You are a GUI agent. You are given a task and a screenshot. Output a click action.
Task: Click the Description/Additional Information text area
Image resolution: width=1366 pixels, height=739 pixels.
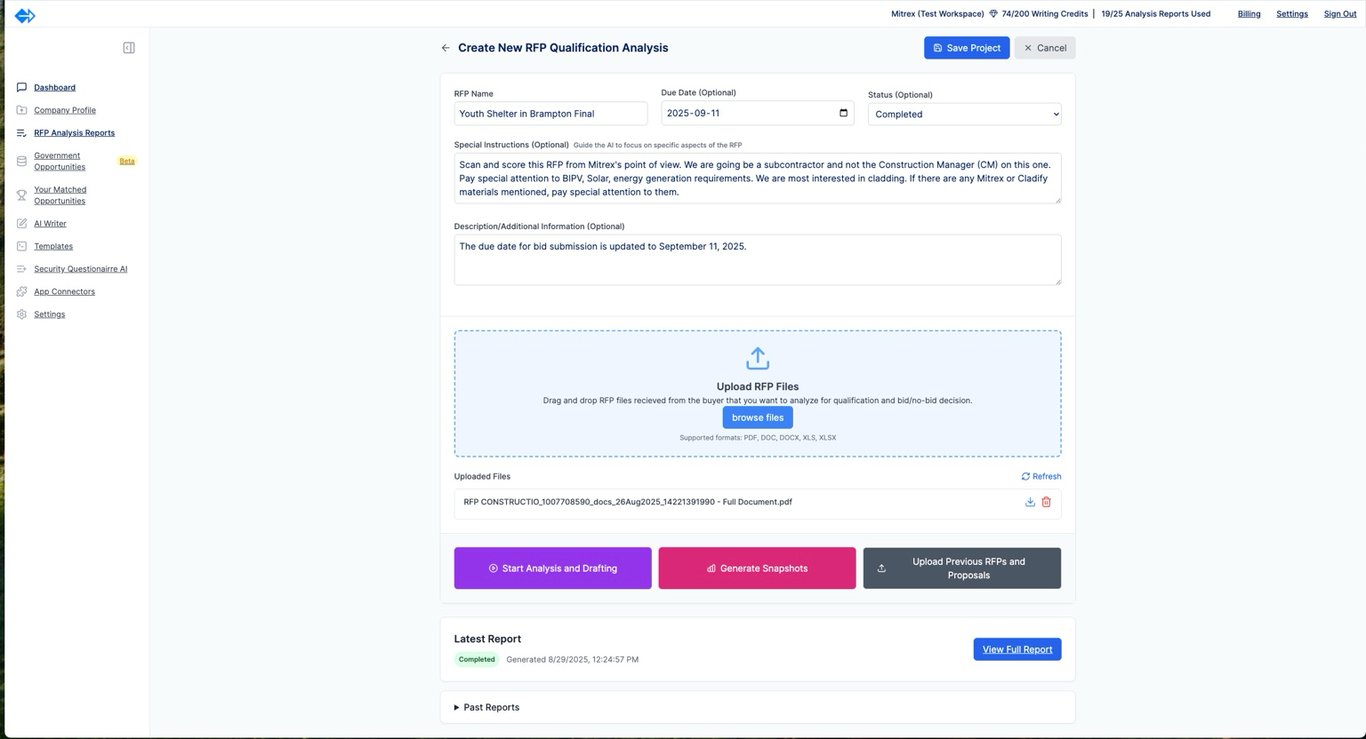click(757, 260)
